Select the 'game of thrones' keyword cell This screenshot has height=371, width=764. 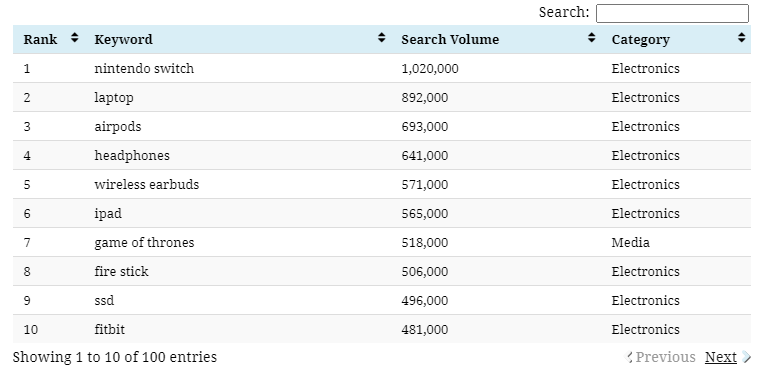pyautogui.click(x=144, y=242)
